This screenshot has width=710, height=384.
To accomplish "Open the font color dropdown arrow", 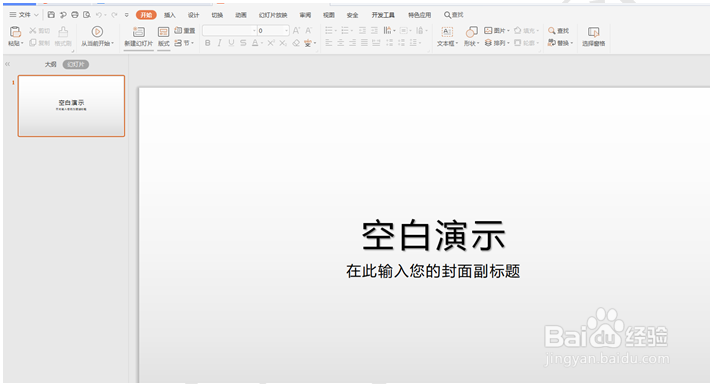I will pyautogui.click(x=262, y=43).
